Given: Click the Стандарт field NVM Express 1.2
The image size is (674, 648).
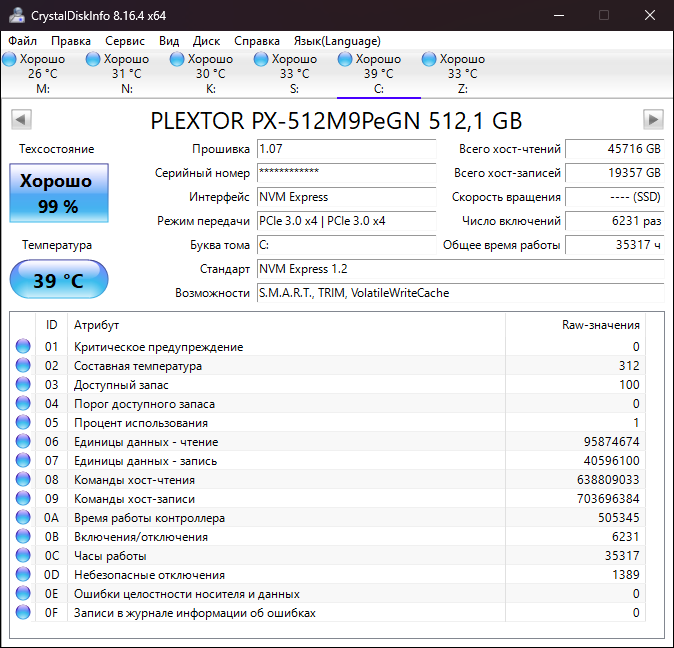Looking at the screenshot, I should coord(461,269).
